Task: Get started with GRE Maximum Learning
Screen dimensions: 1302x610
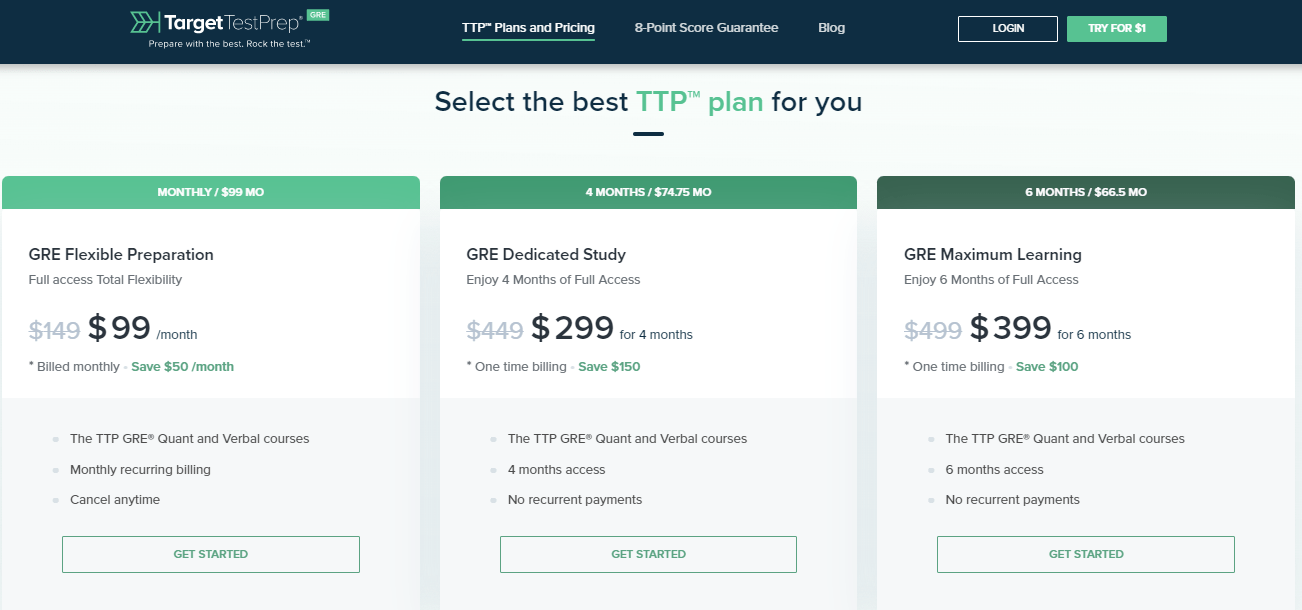Action: 1085,554
